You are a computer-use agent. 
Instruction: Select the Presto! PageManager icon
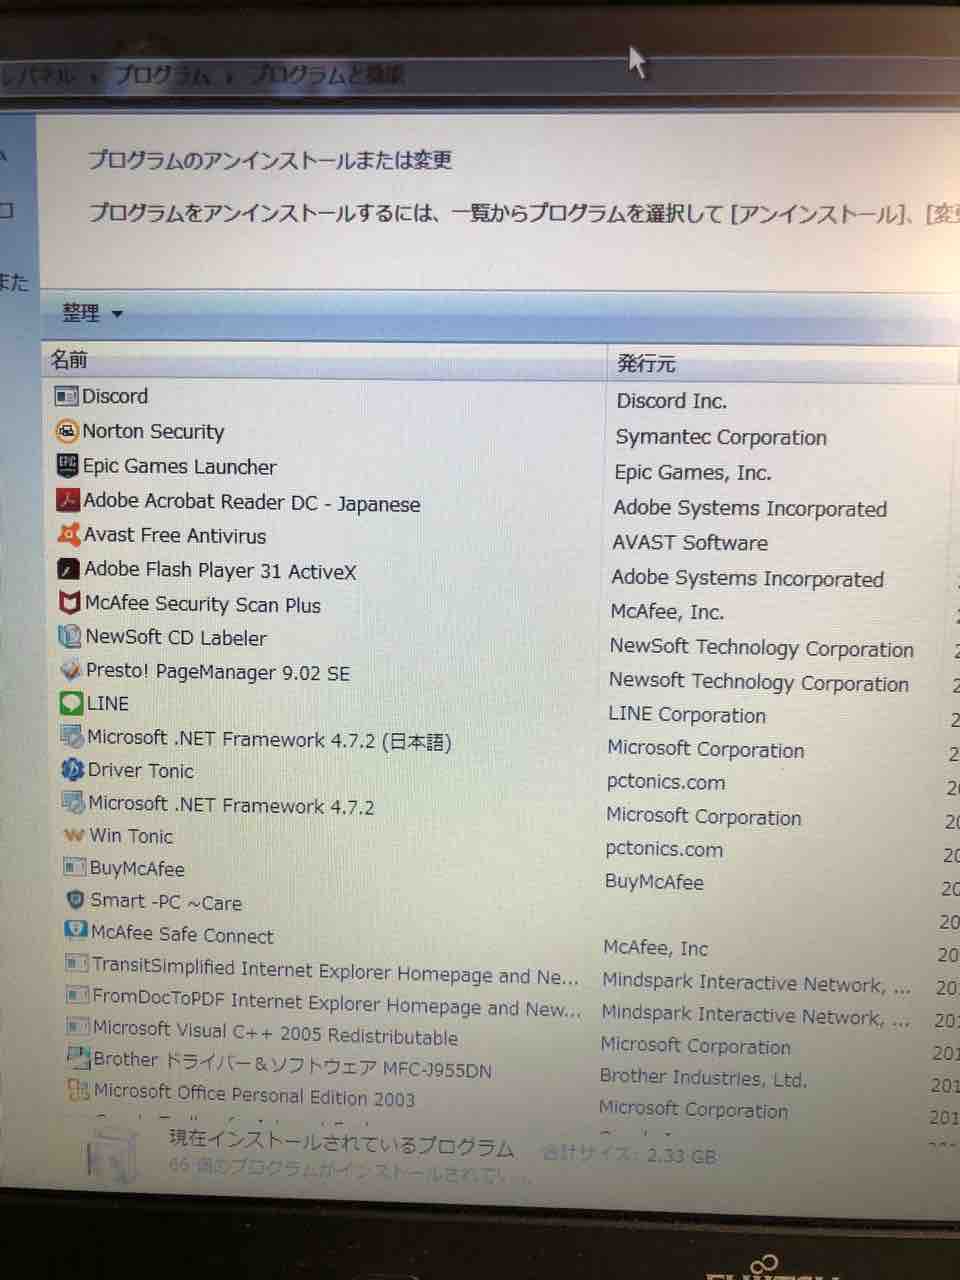[71, 670]
